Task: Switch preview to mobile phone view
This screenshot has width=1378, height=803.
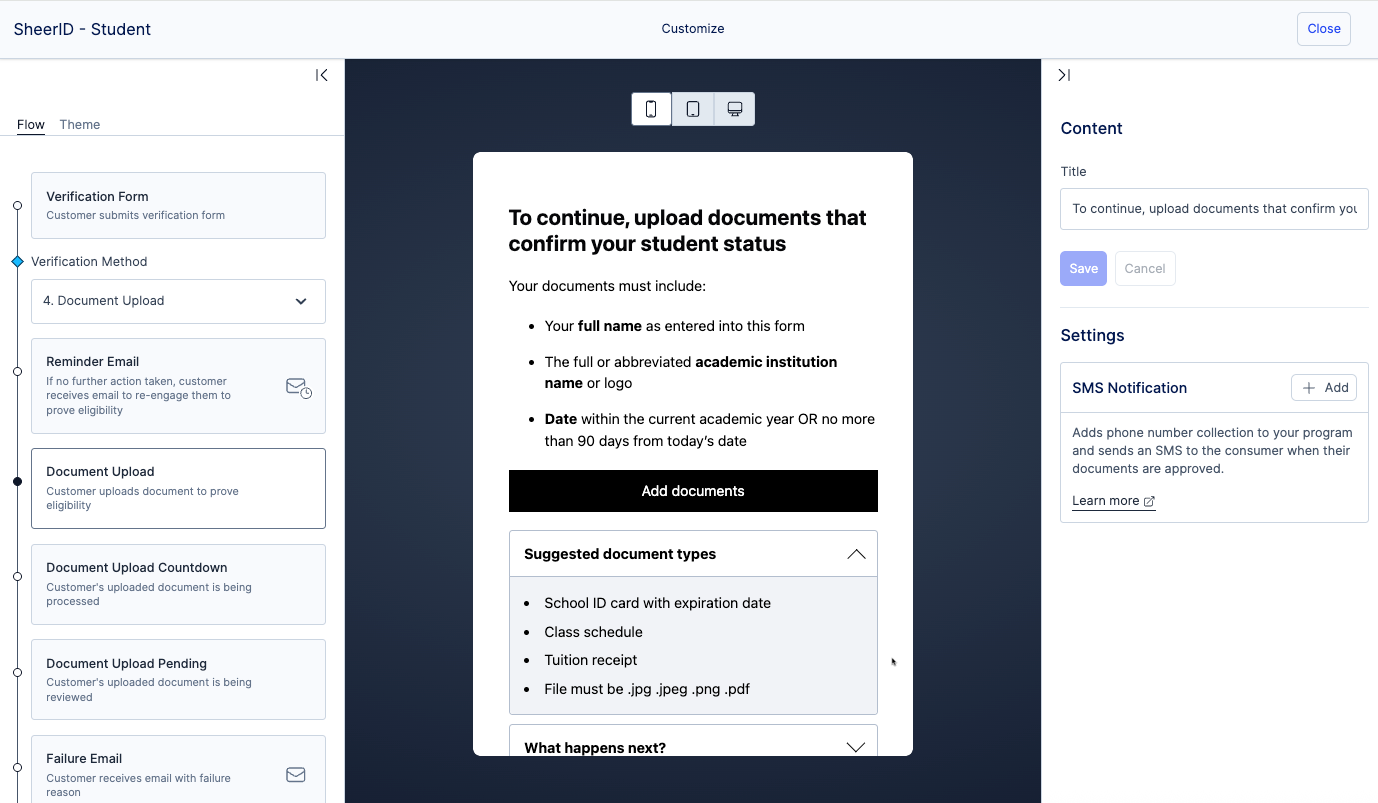Action: tap(651, 109)
